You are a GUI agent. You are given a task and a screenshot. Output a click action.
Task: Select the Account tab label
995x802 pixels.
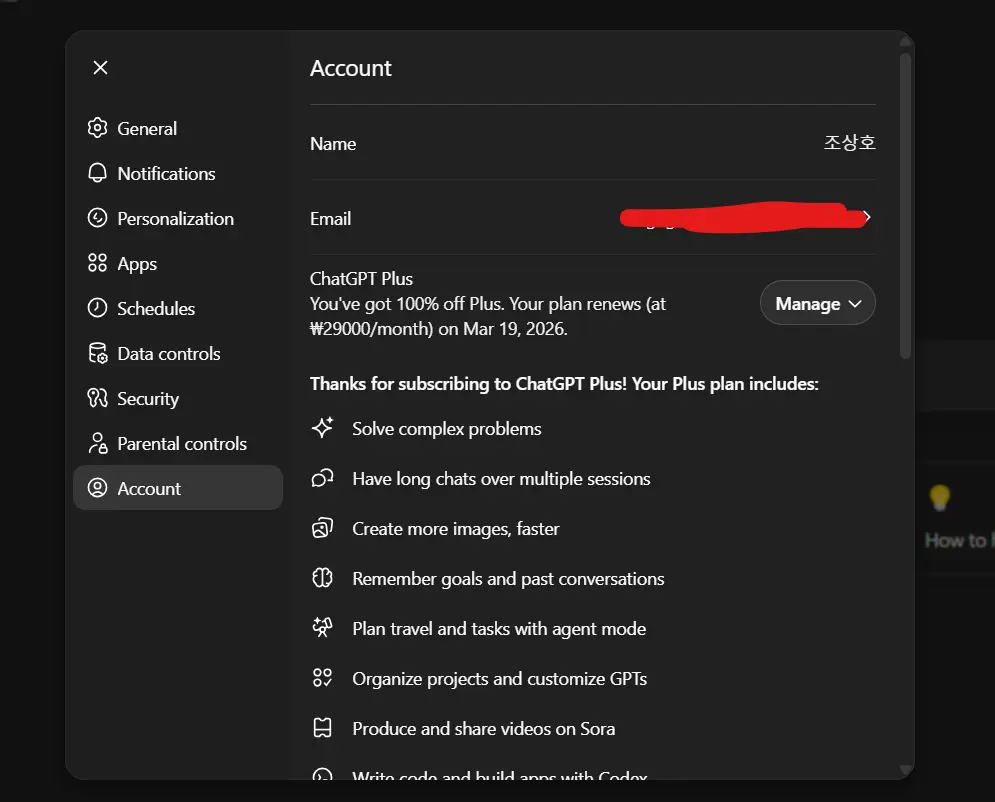point(149,489)
